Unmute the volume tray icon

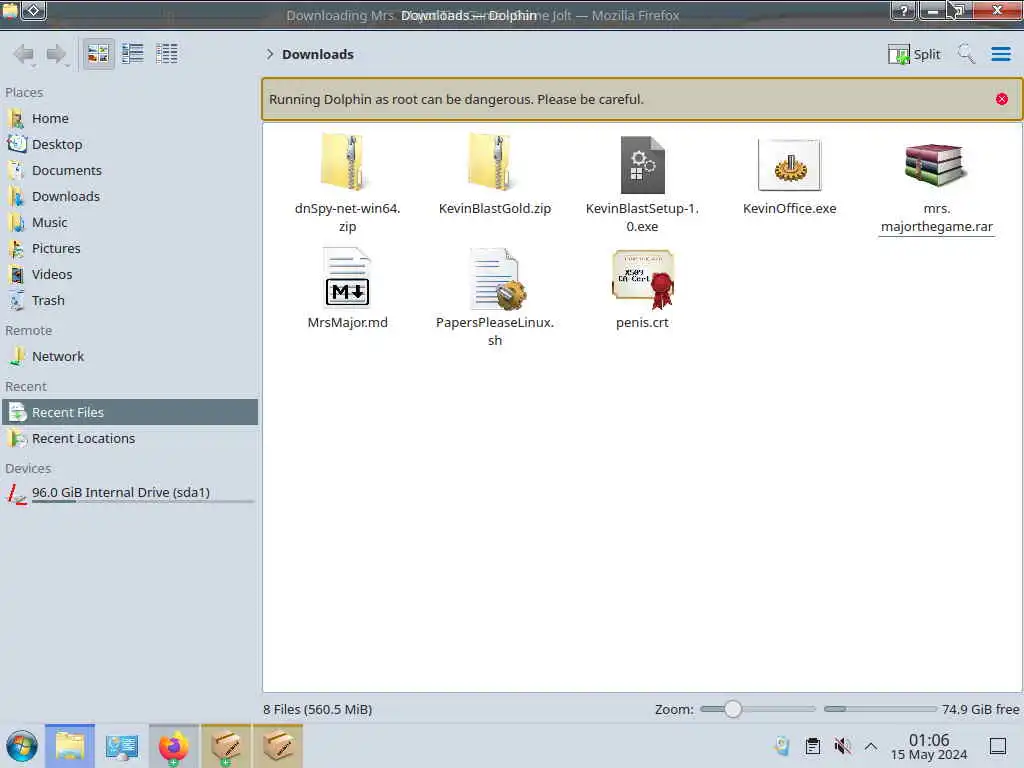coord(842,746)
